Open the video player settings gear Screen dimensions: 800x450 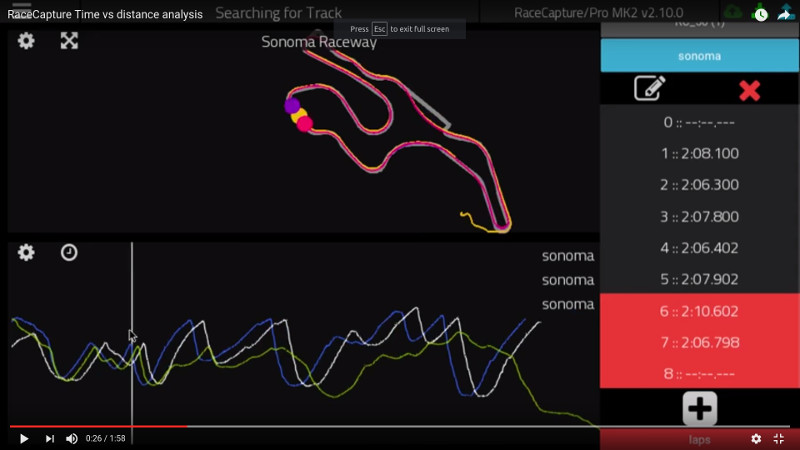pos(756,438)
